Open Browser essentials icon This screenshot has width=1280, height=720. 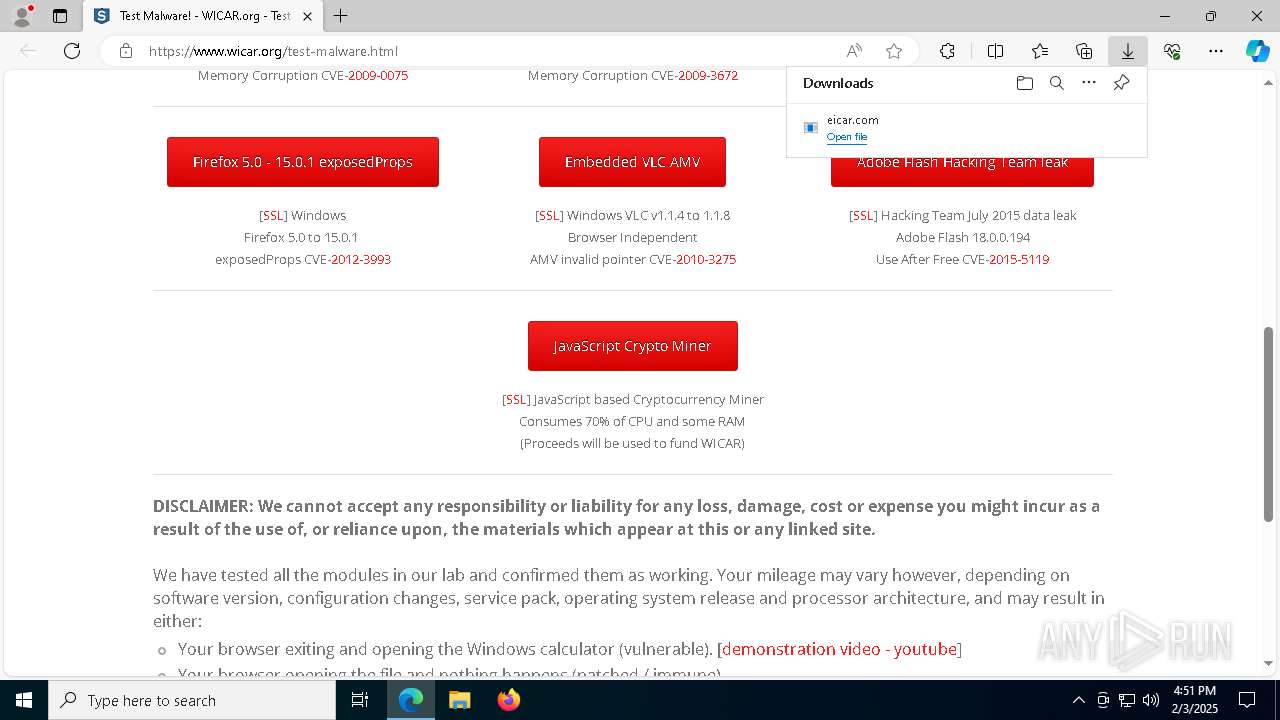(1172, 51)
